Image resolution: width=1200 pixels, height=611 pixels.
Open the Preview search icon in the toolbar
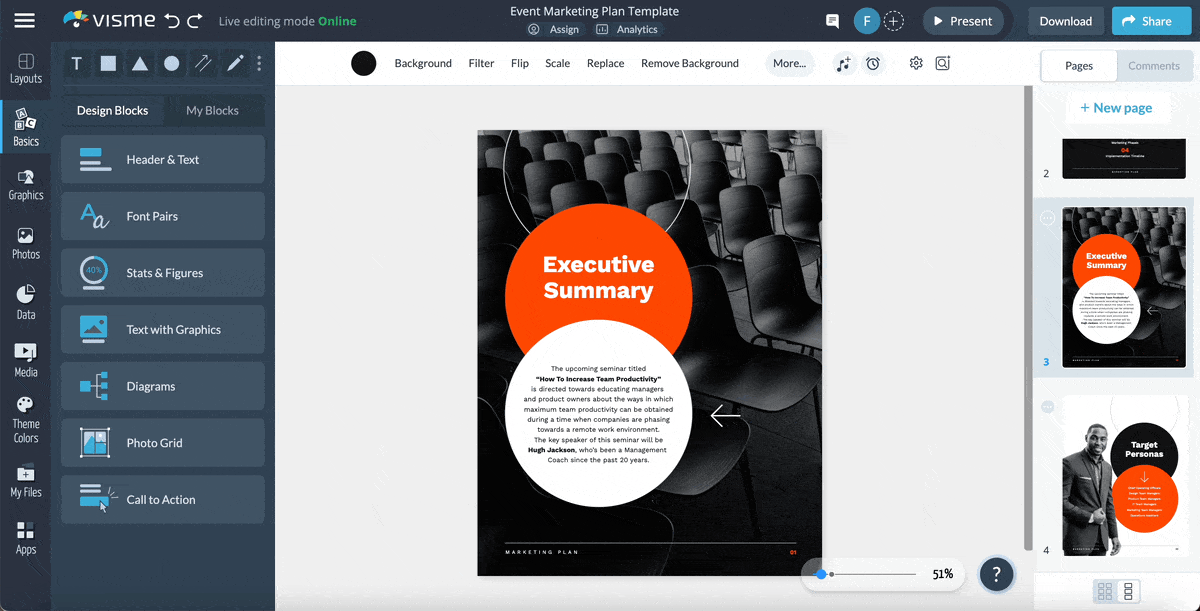(x=942, y=62)
